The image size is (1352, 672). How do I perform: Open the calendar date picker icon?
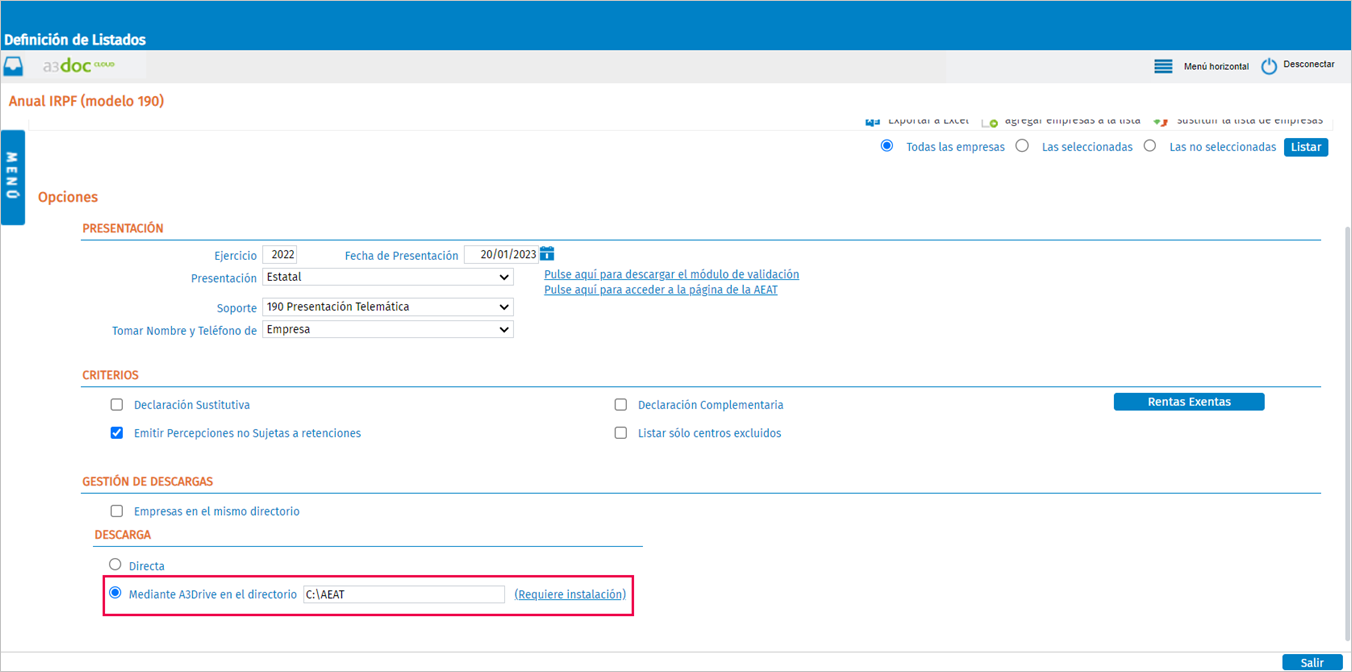pos(547,254)
